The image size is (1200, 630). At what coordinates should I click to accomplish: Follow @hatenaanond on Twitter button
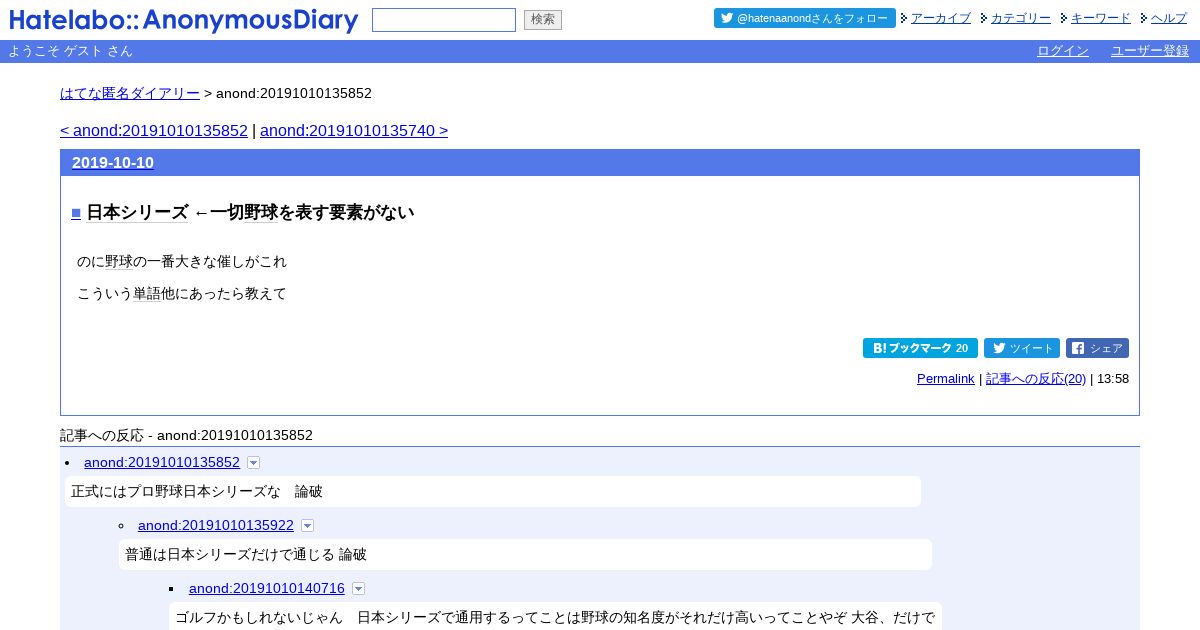pyautogui.click(x=805, y=18)
